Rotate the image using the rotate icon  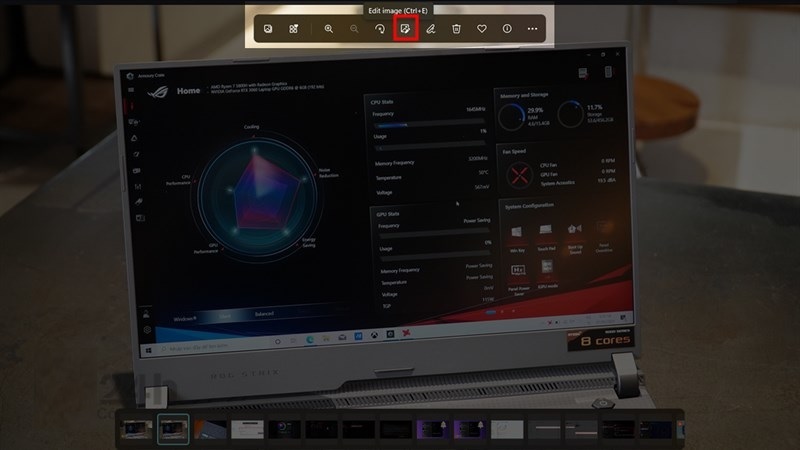click(380, 29)
